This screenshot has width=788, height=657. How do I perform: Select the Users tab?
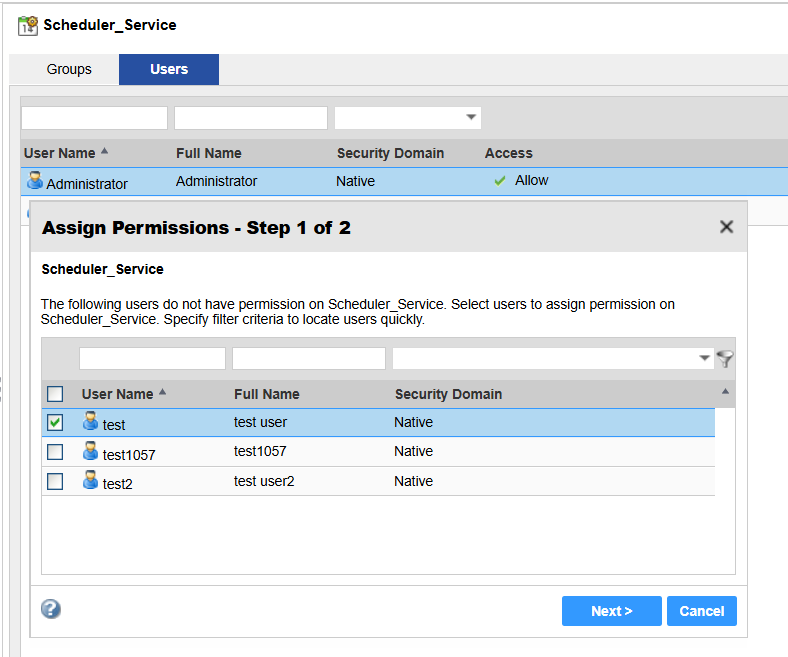(169, 69)
